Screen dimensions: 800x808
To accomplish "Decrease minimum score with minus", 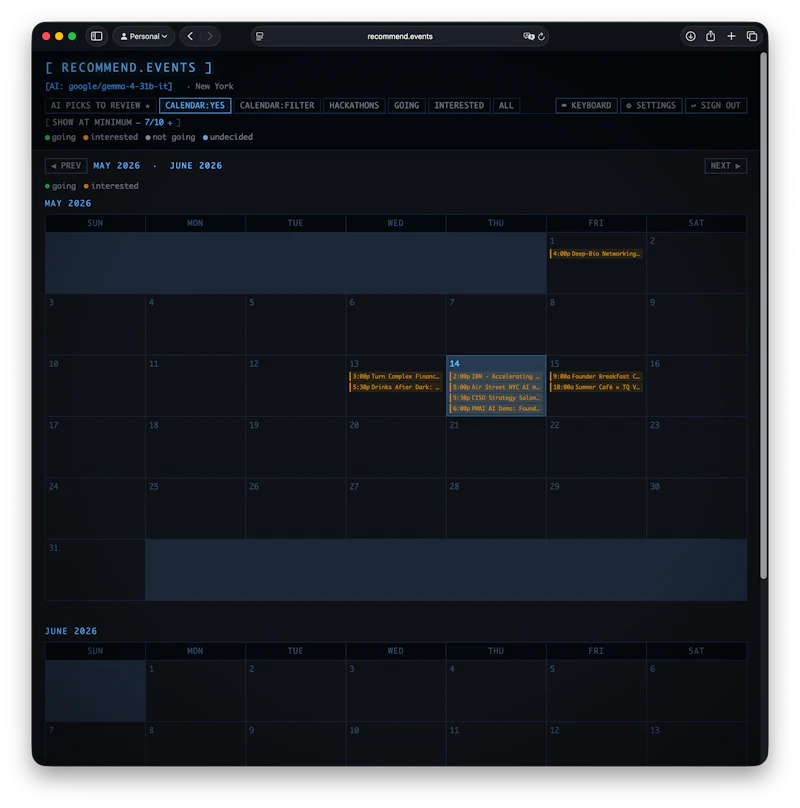I will (138, 123).
